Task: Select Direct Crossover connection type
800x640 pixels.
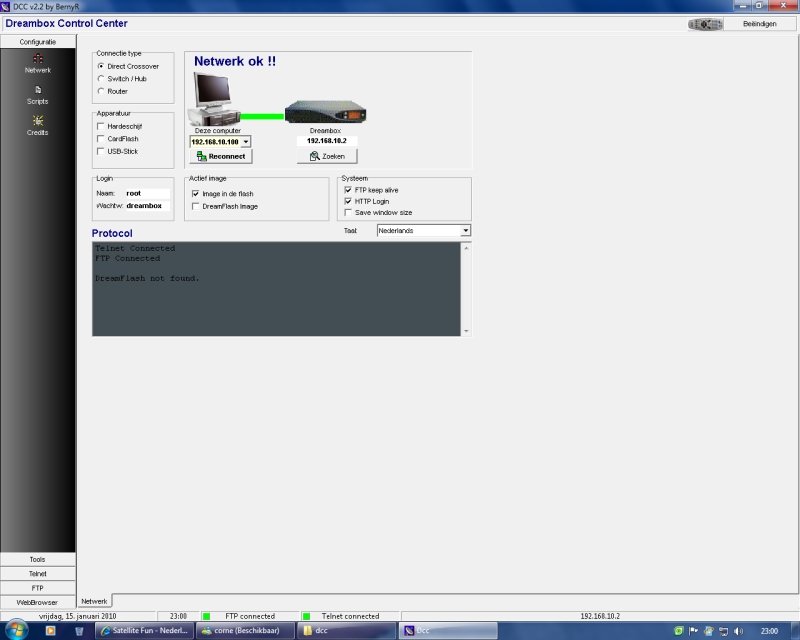Action: (101, 66)
